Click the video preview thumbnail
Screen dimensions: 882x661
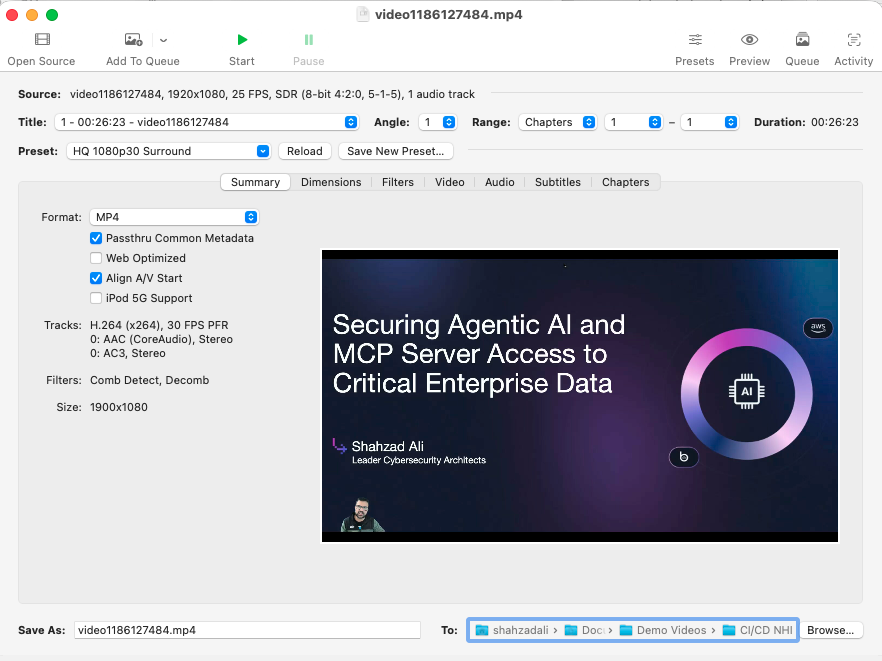pos(579,396)
